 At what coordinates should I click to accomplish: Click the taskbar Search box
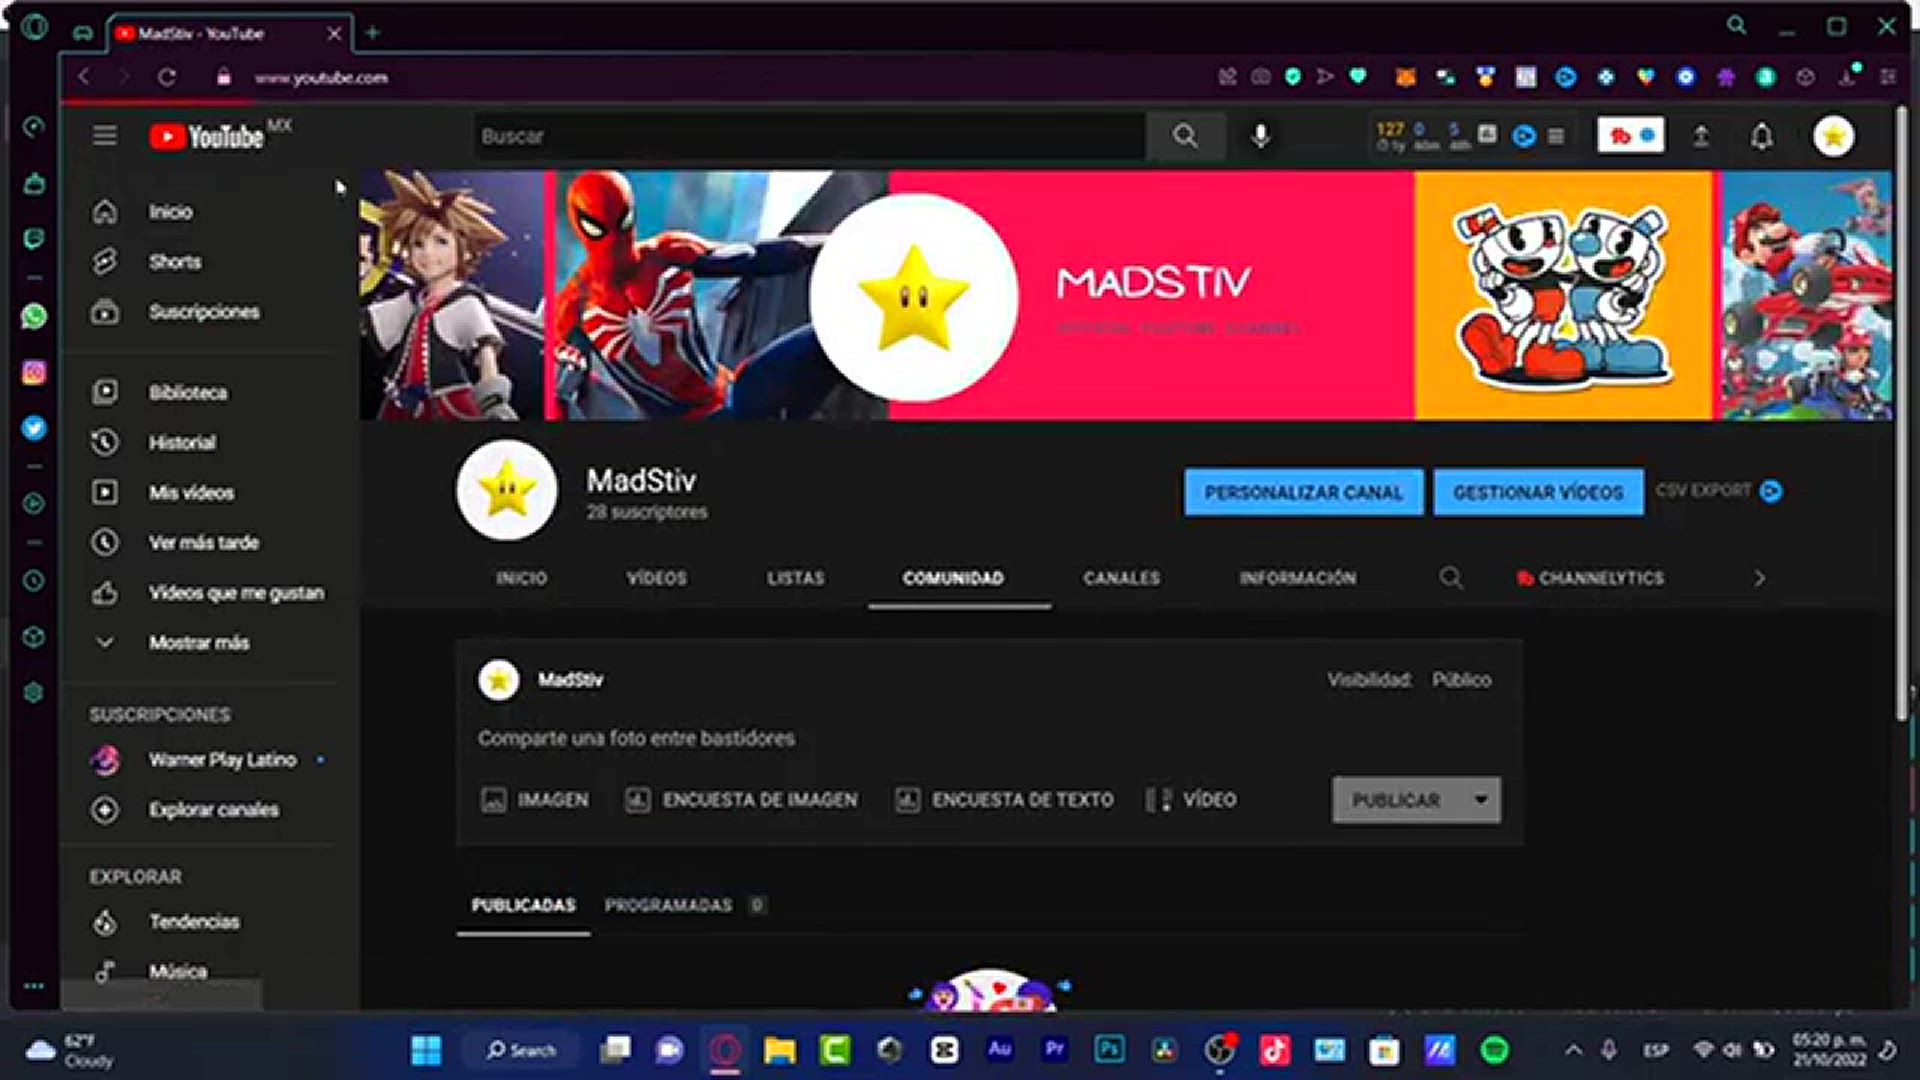coord(521,1050)
